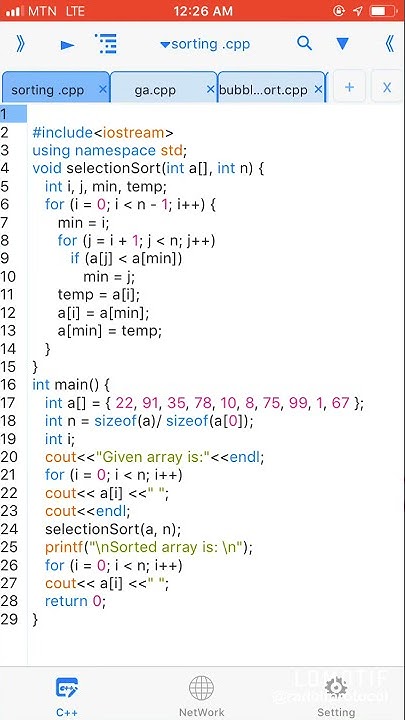
Task: Tap the search magnifier icon
Action: [304, 44]
